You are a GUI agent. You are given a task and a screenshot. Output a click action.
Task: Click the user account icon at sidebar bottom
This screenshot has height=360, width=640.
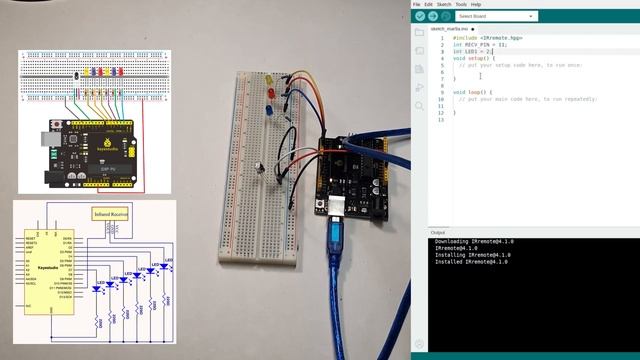coord(419,344)
